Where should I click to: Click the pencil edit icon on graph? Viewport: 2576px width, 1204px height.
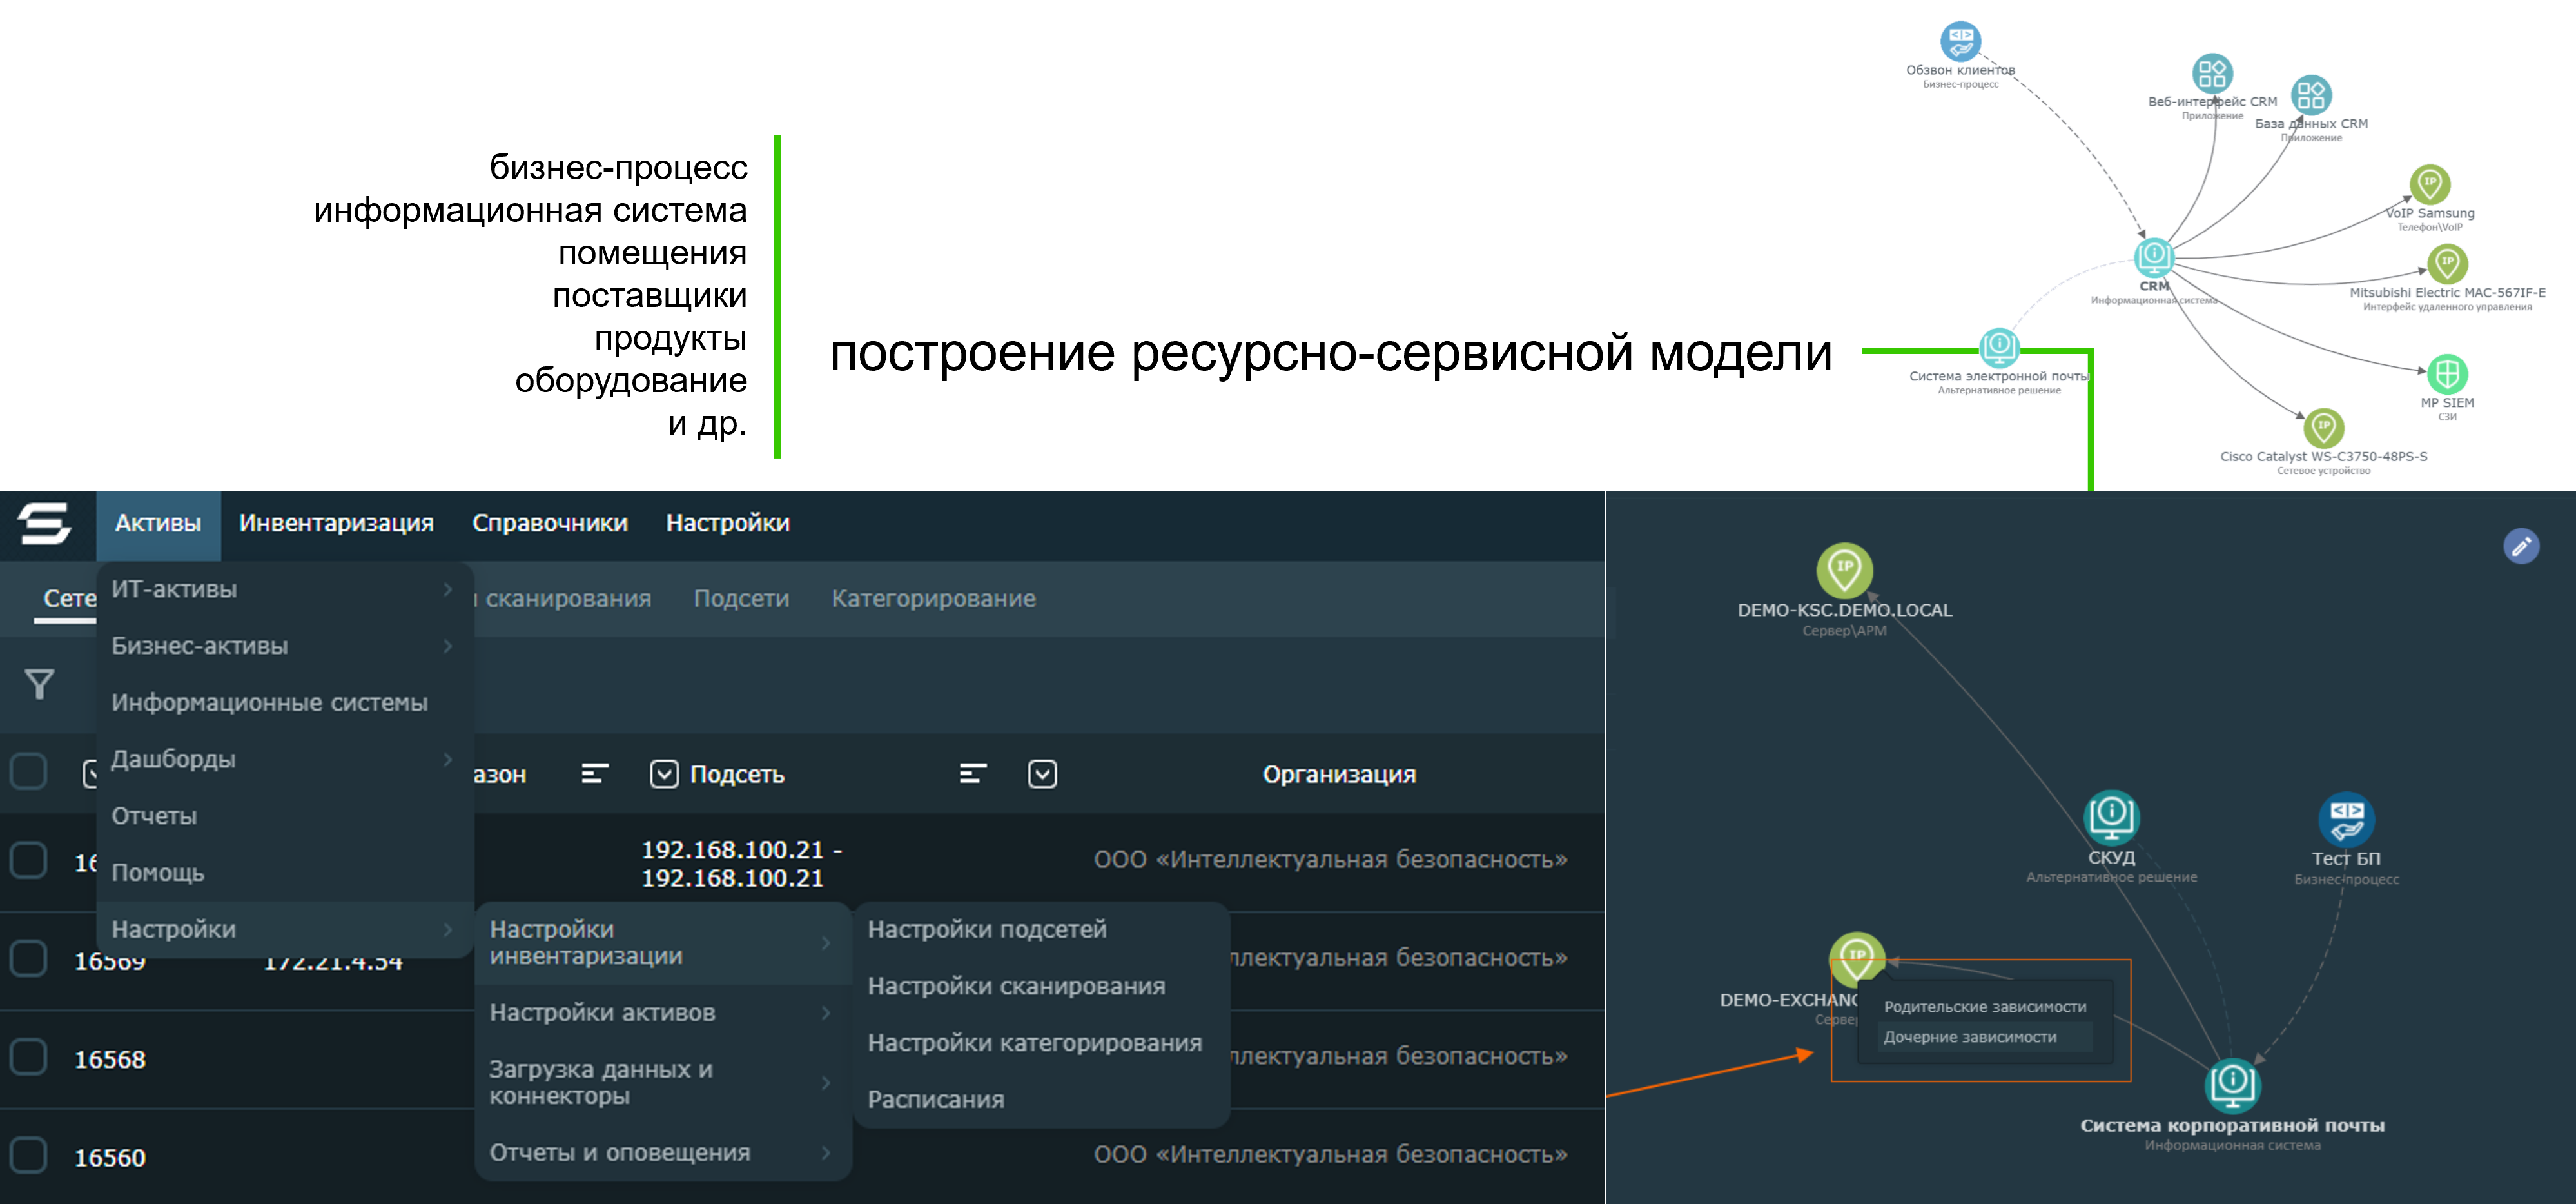click(2520, 546)
